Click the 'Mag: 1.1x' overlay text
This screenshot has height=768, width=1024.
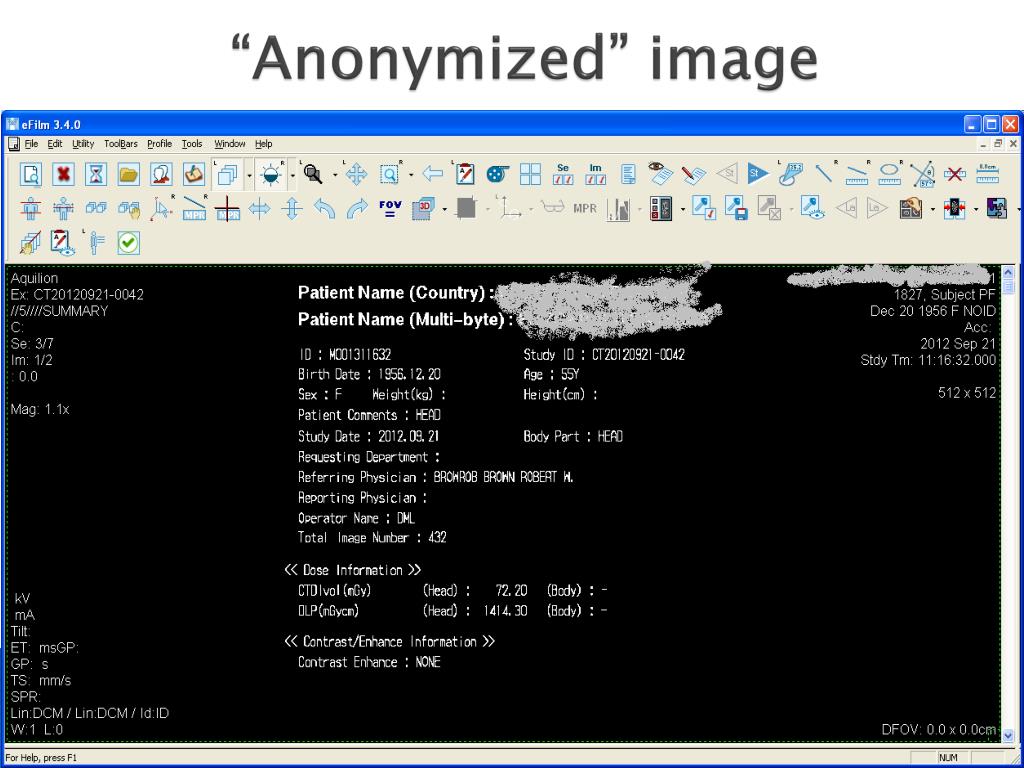[40, 409]
